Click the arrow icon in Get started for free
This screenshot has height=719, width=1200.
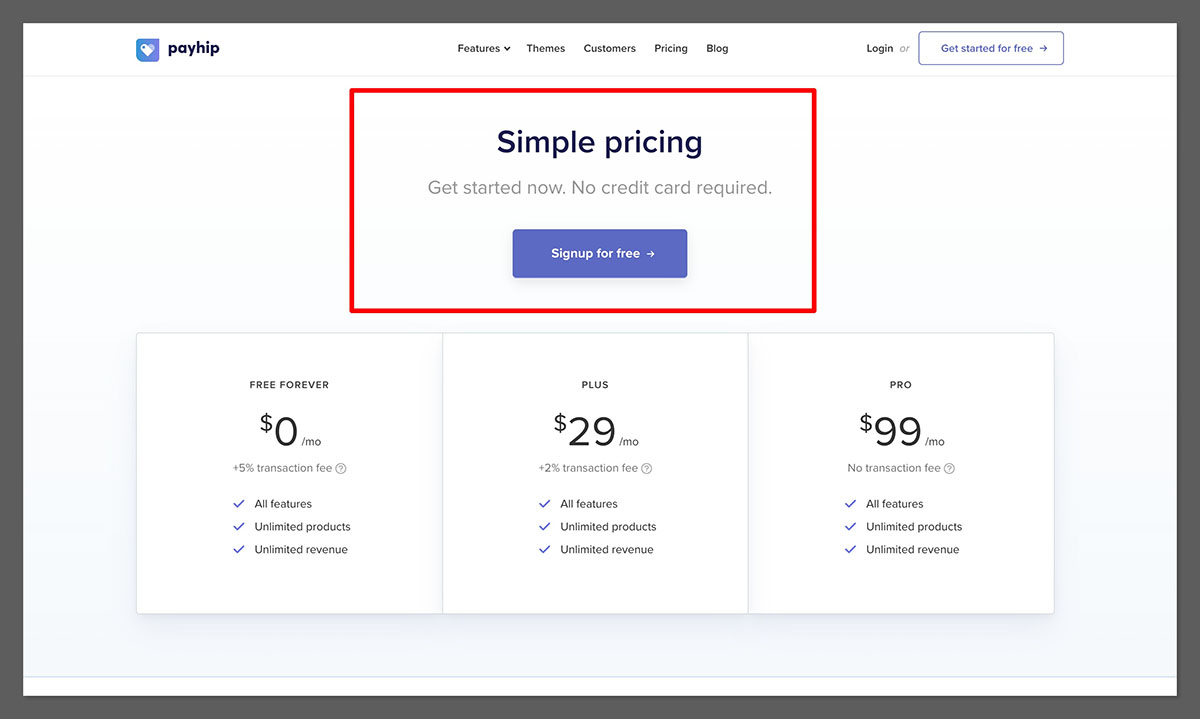1046,48
